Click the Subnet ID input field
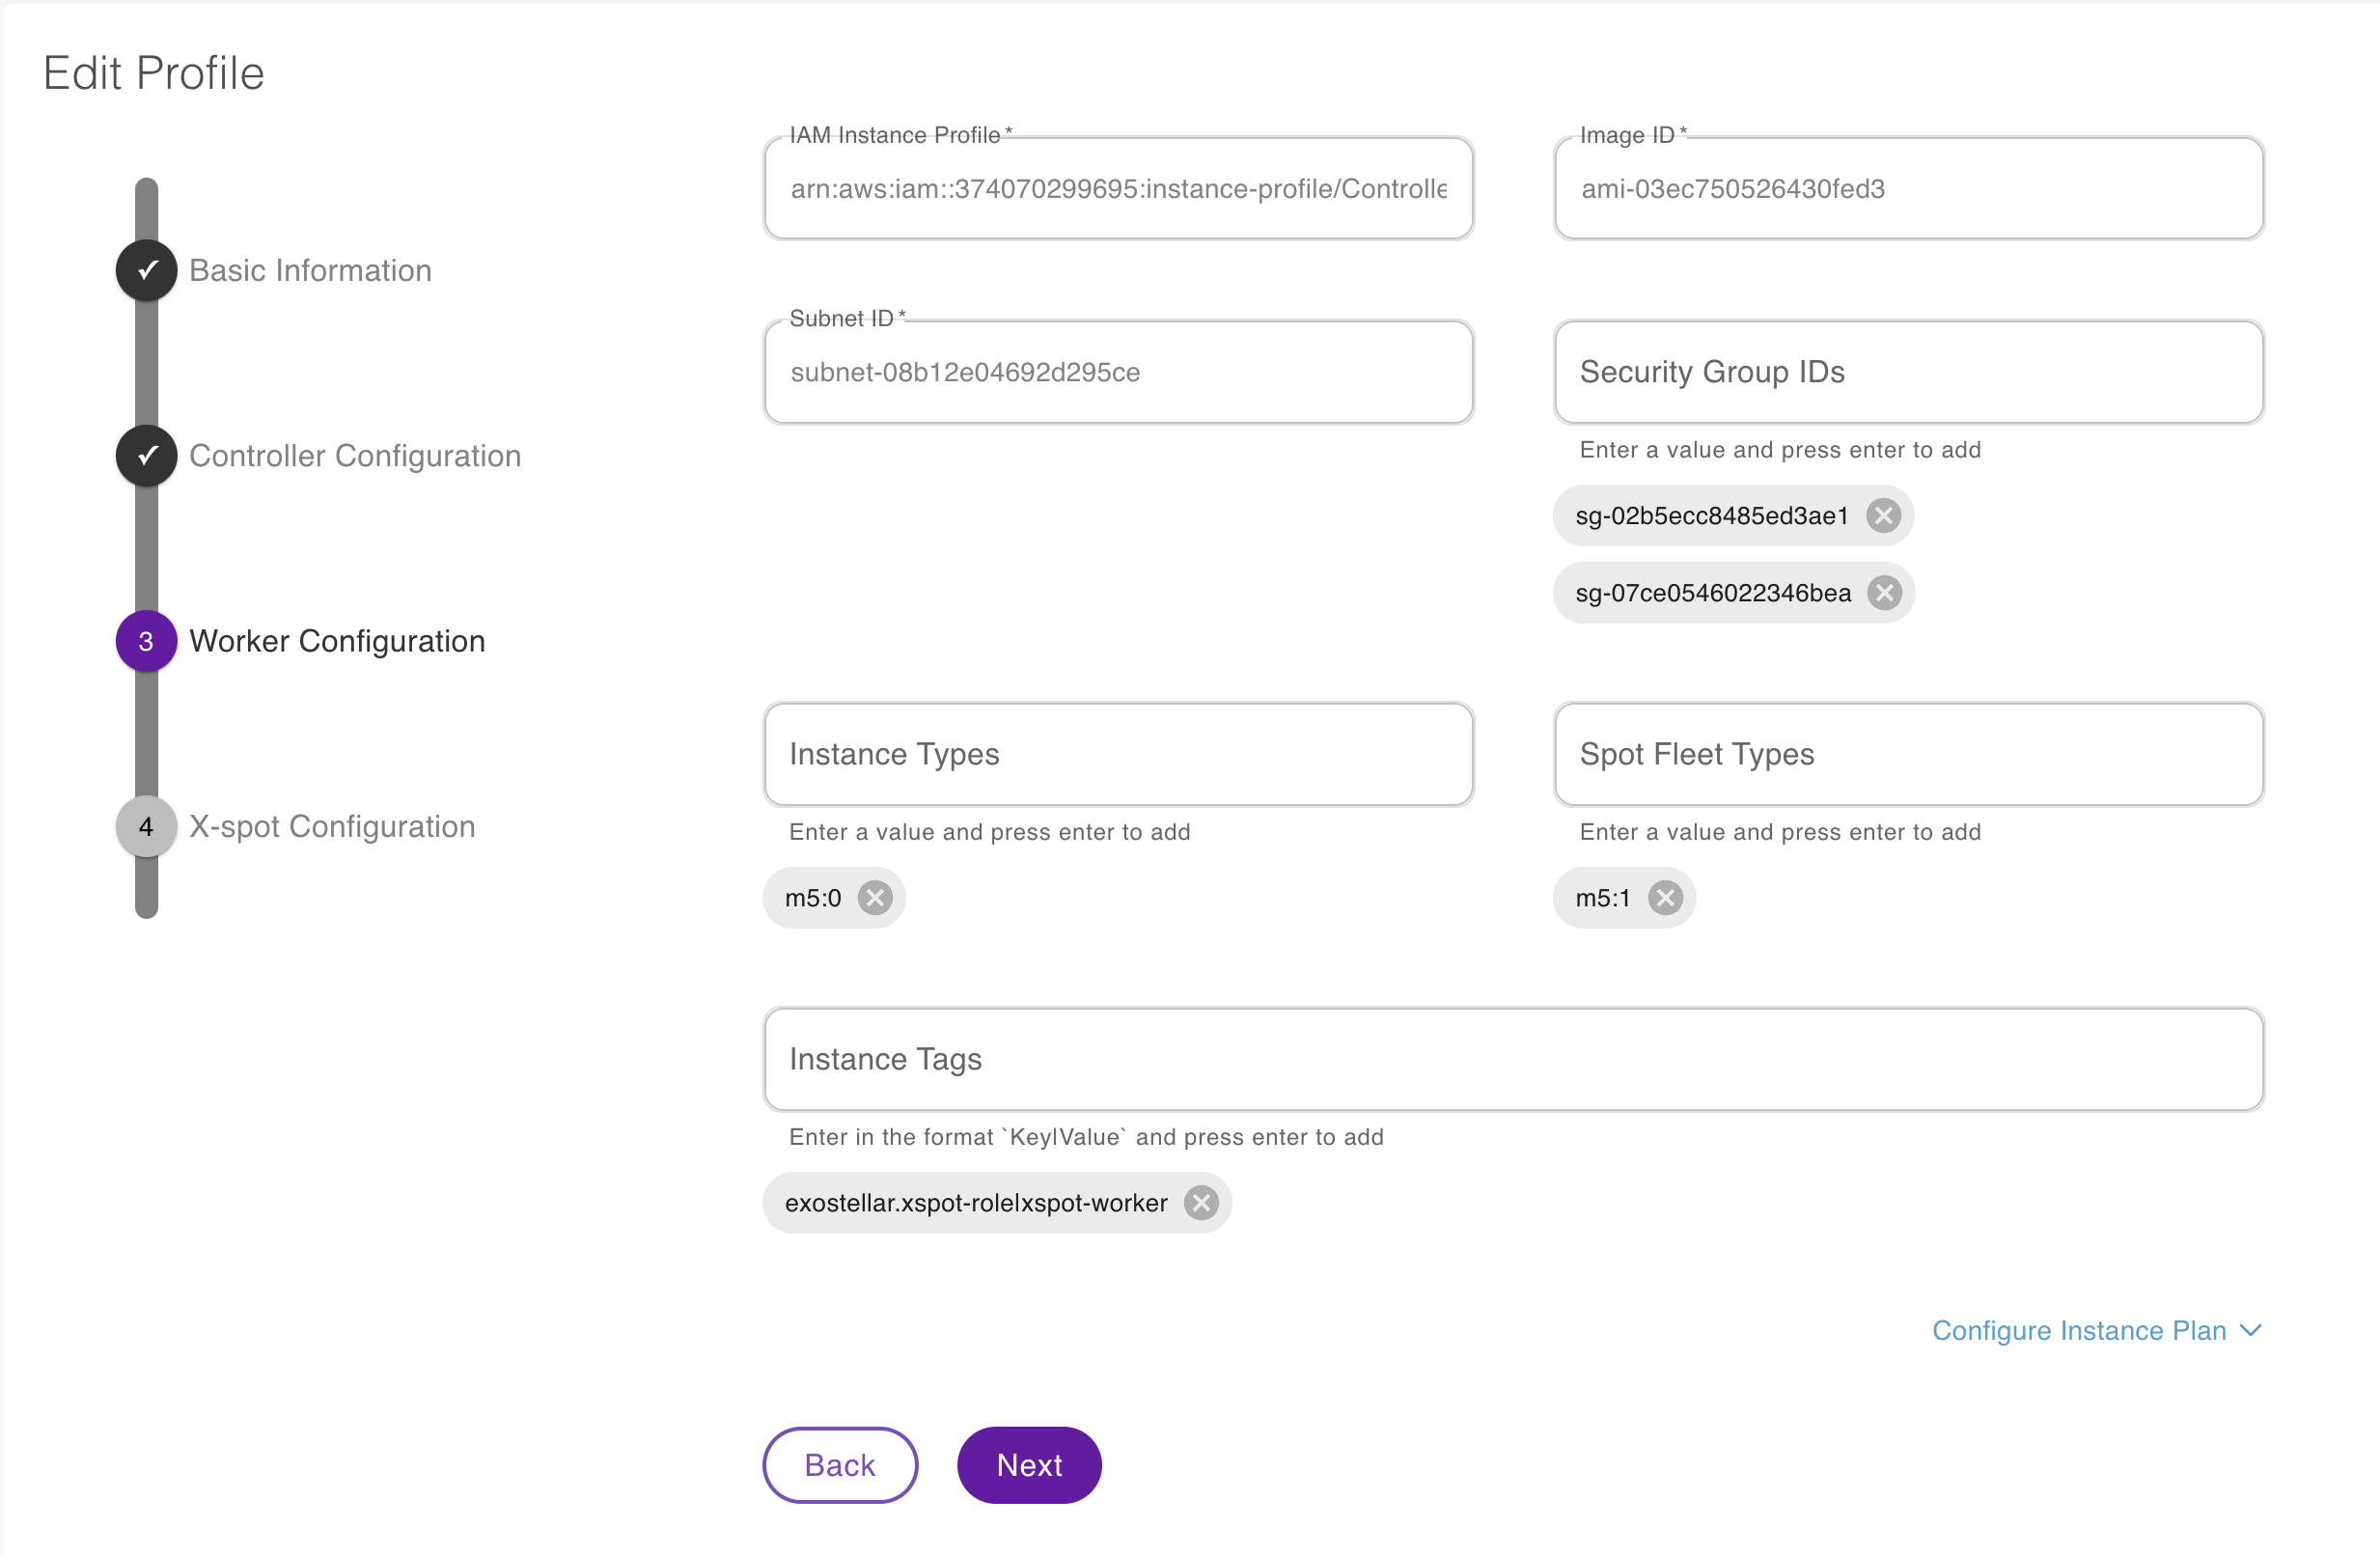Screen dimensions: 2380x1556 (1118, 372)
